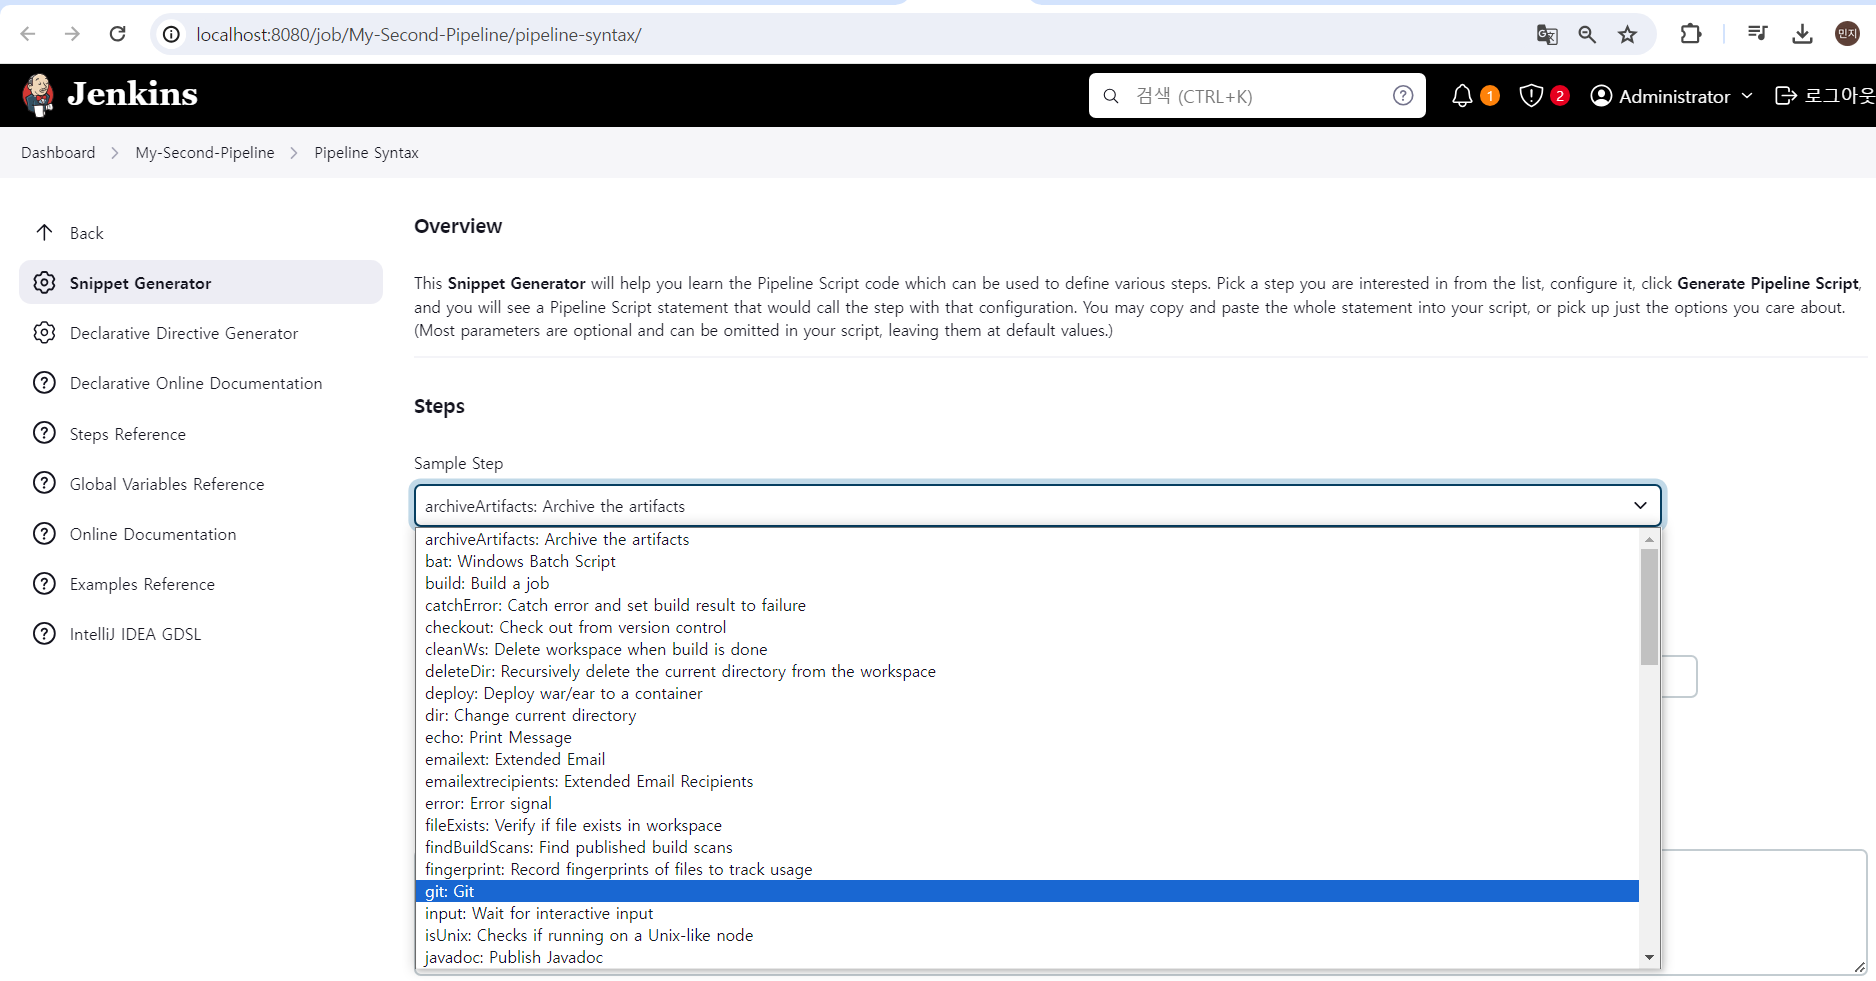Select 'cleanWs: Delete workspace when build is done'

[x=1027, y=649]
